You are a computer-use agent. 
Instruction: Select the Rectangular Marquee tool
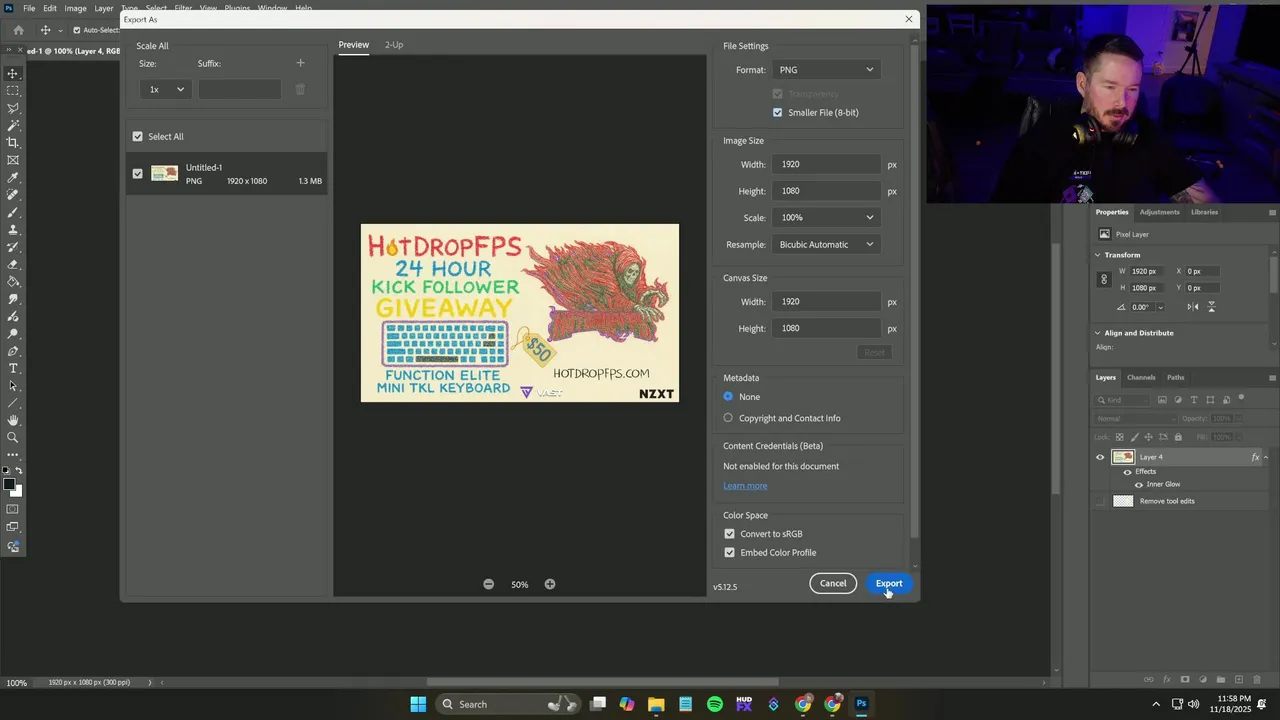point(13,90)
